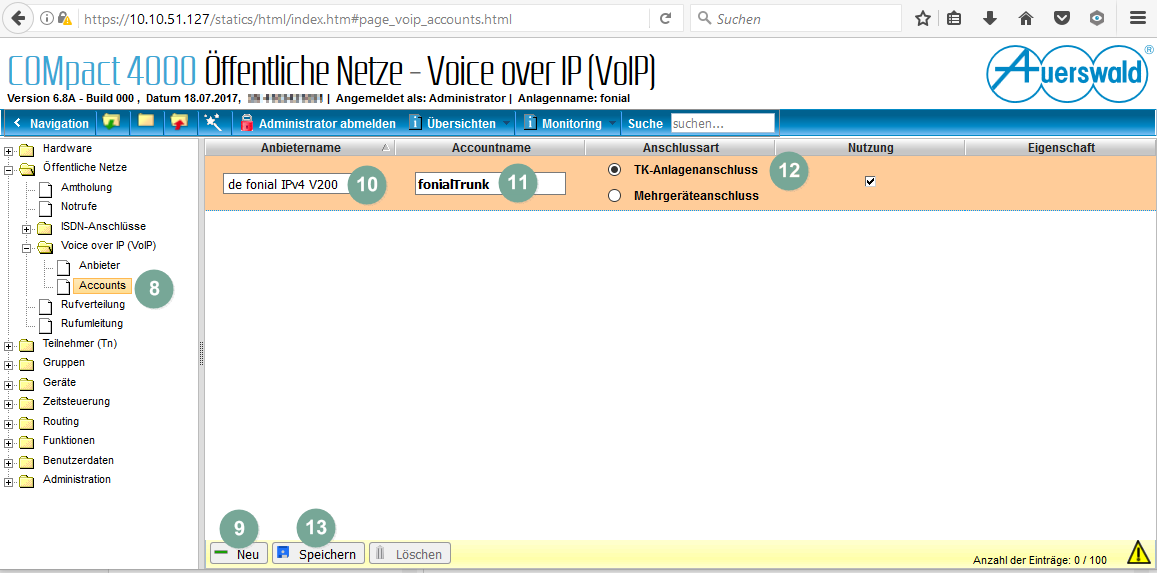Click the Eigenschaft column header
The width and height of the screenshot is (1157, 573).
(x=1060, y=147)
